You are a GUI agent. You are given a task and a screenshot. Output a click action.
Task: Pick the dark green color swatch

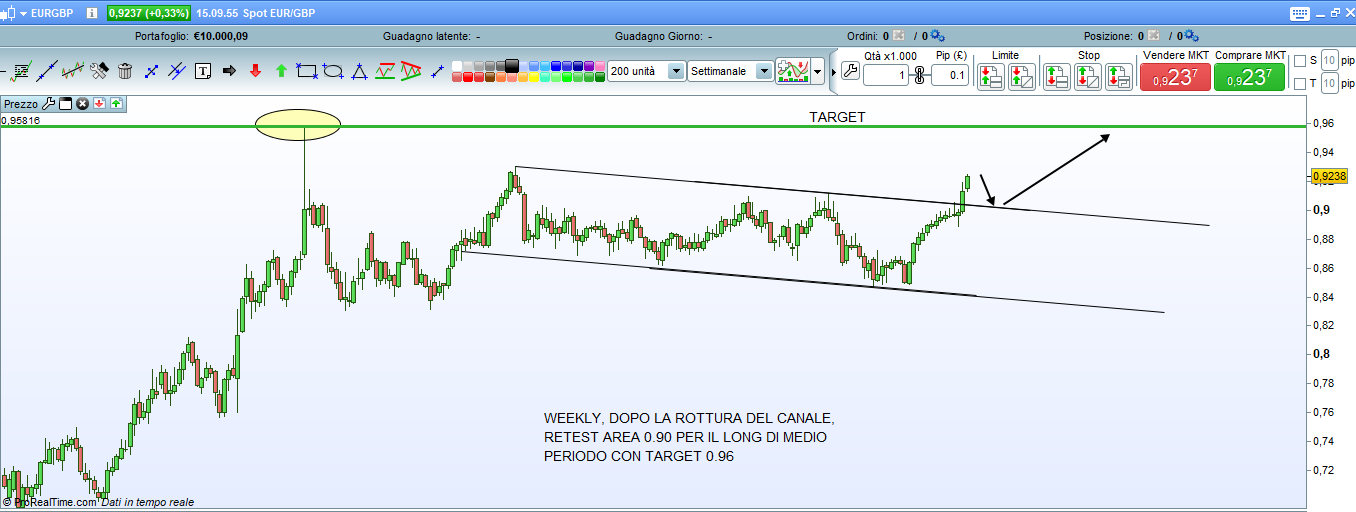[598, 77]
